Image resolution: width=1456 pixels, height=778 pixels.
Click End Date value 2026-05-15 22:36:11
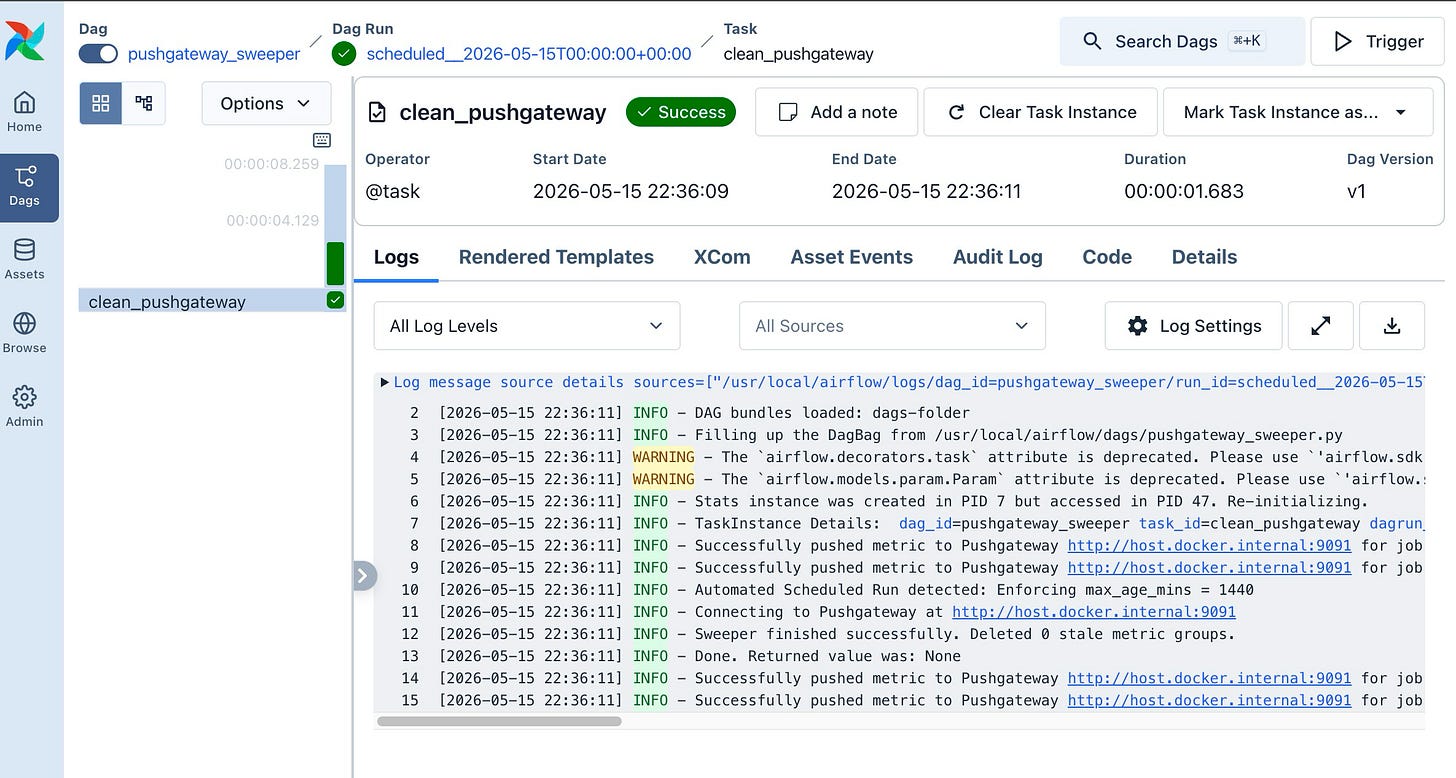(x=927, y=191)
